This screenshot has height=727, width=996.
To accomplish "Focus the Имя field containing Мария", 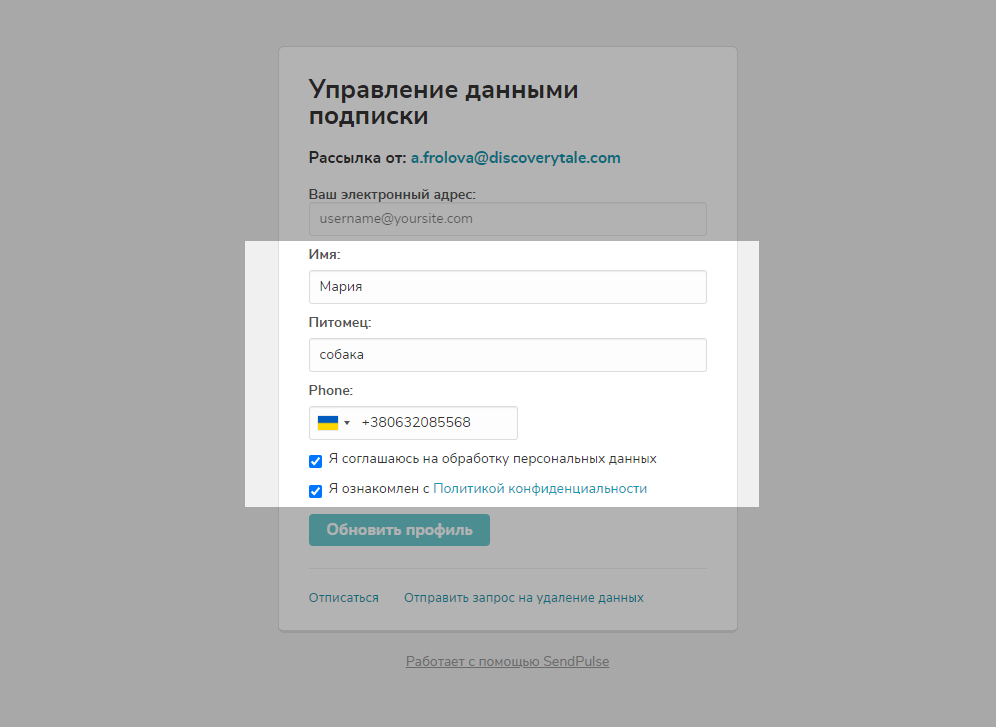I will (x=507, y=287).
